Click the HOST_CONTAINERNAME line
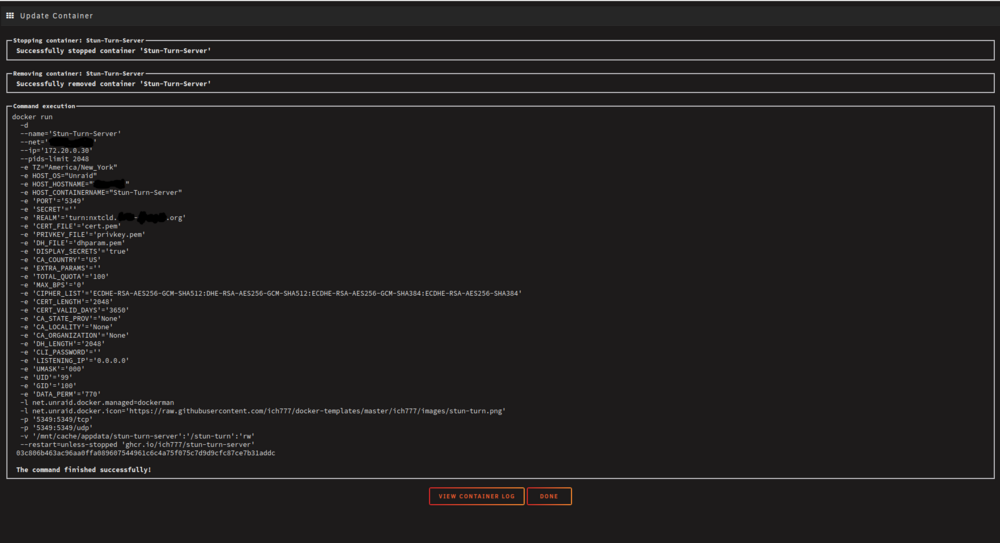The height and width of the screenshot is (543, 1000). (101, 192)
